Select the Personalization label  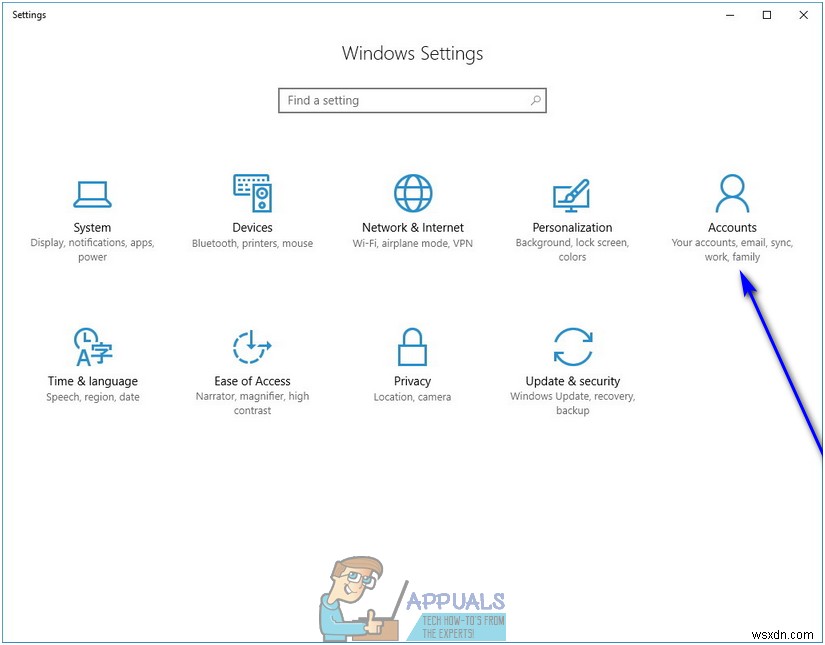click(572, 227)
